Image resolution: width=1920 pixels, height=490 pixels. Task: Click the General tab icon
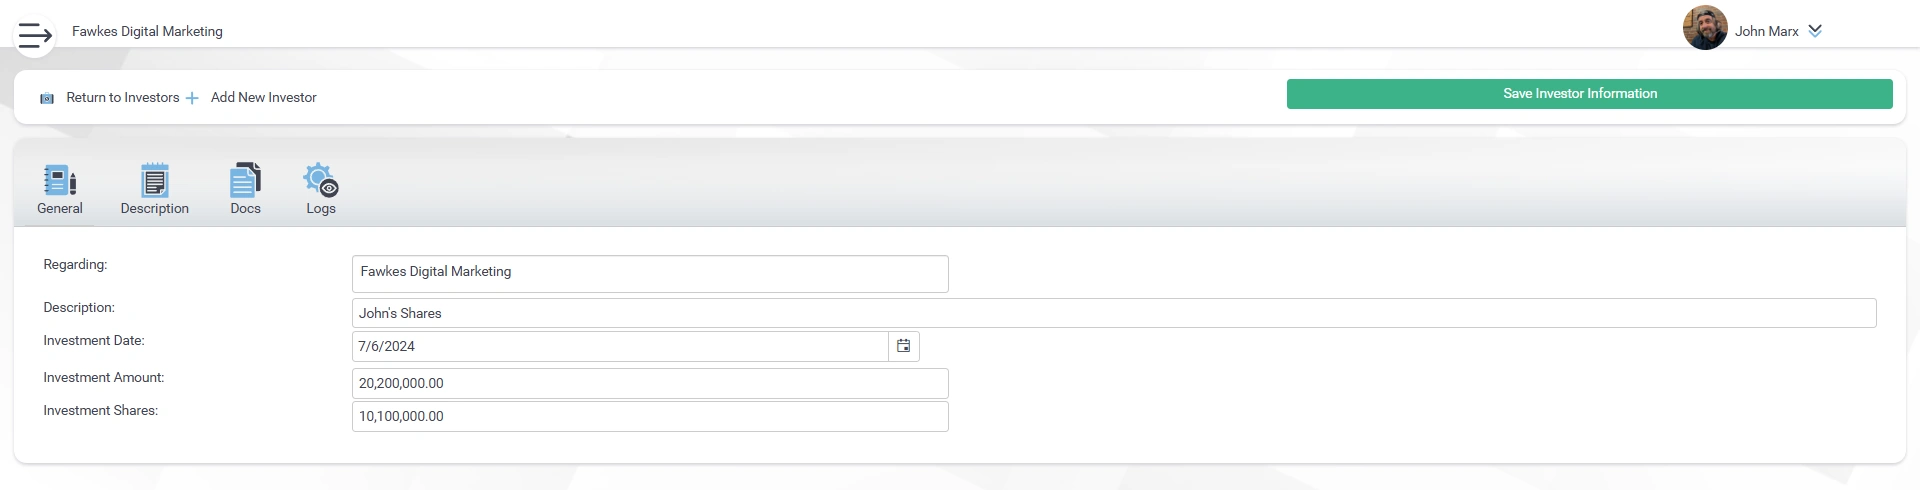(60, 180)
